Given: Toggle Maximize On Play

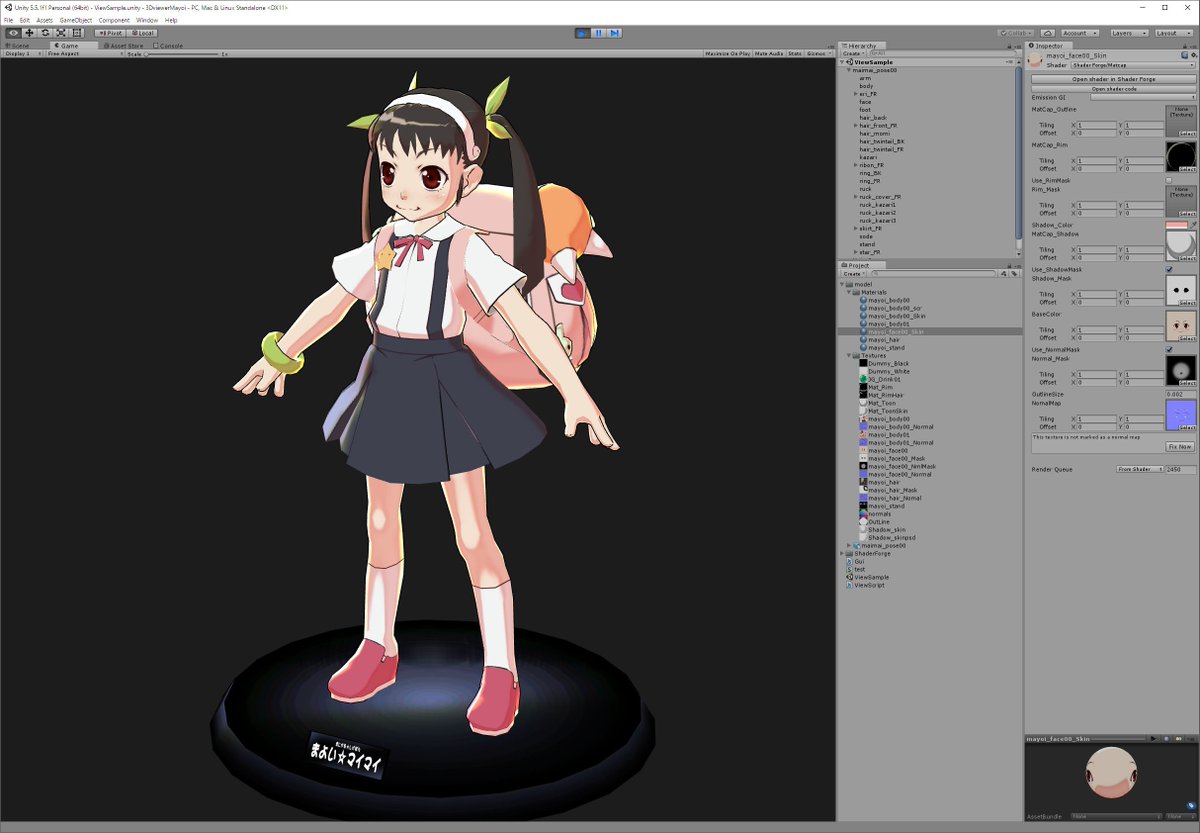Looking at the screenshot, I should 727,53.
